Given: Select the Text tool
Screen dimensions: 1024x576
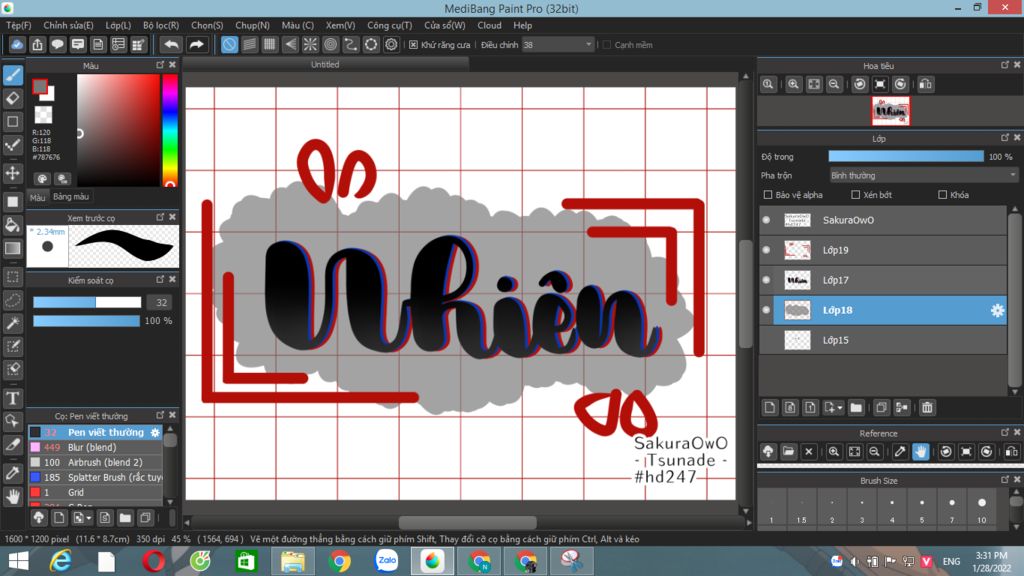Looking at the screenshot, I should tap(13, 398).
